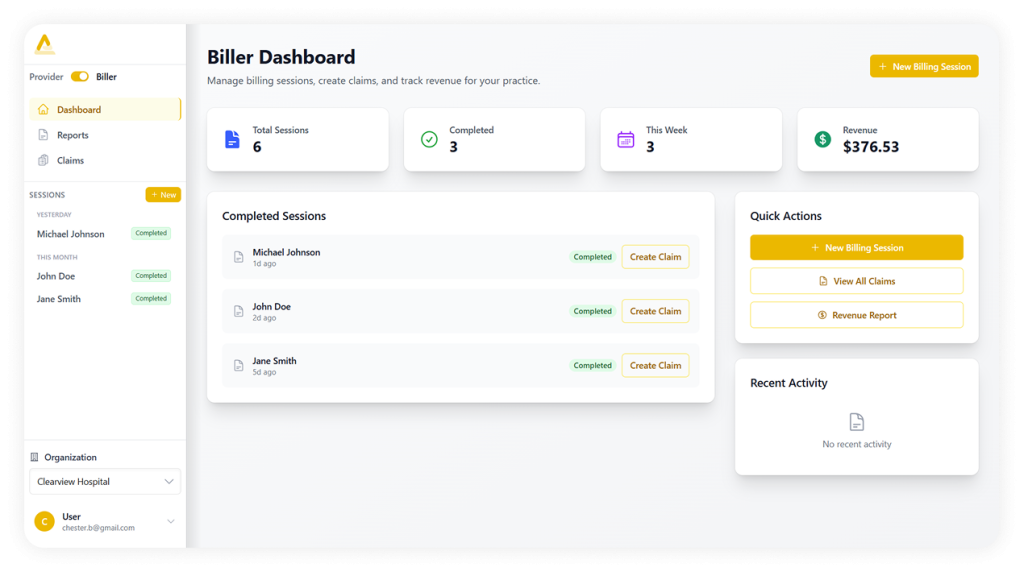1024x572 pixels.
Task: Open the Revenue Report quick action
Action: (x=856, y=315)
